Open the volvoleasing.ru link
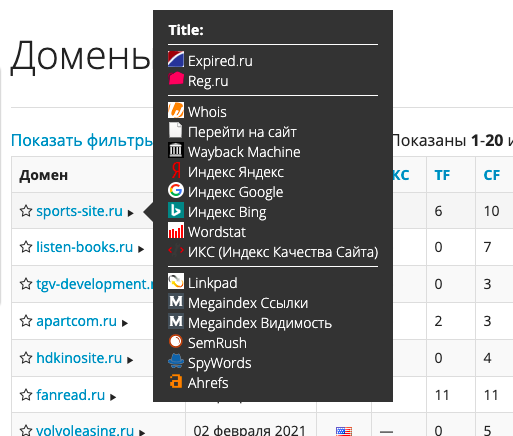513x436 pixels. click(x=85, y=430)
